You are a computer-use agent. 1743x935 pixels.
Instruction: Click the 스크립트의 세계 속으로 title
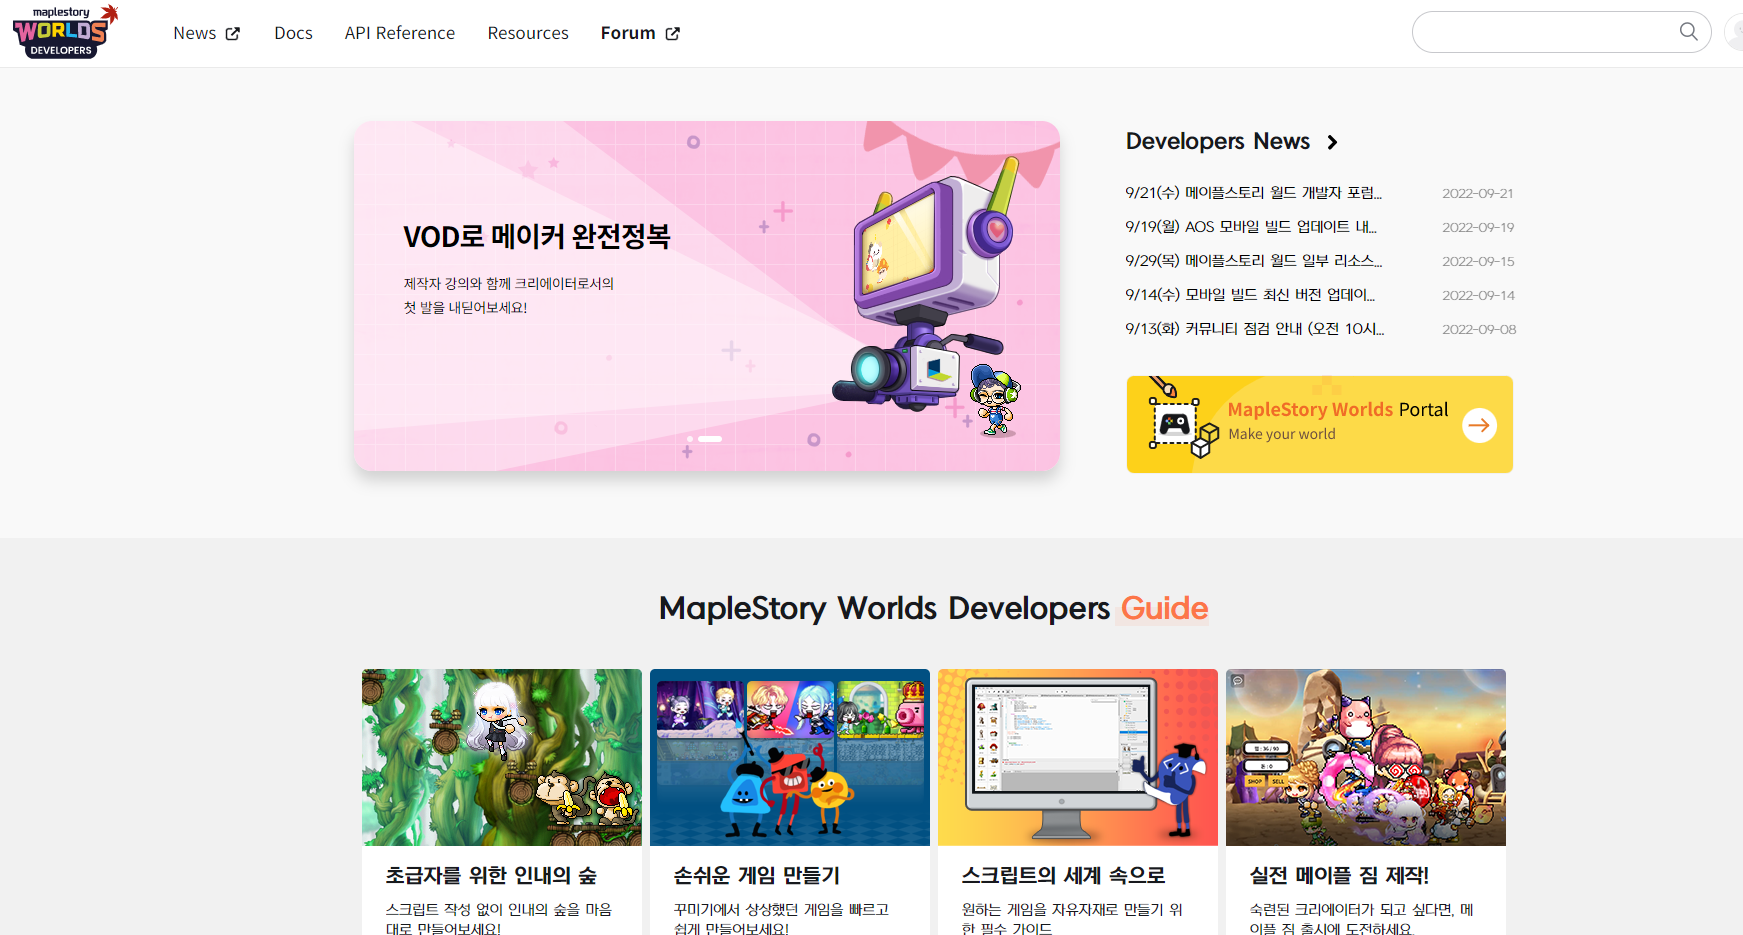tap(1064, 875)
